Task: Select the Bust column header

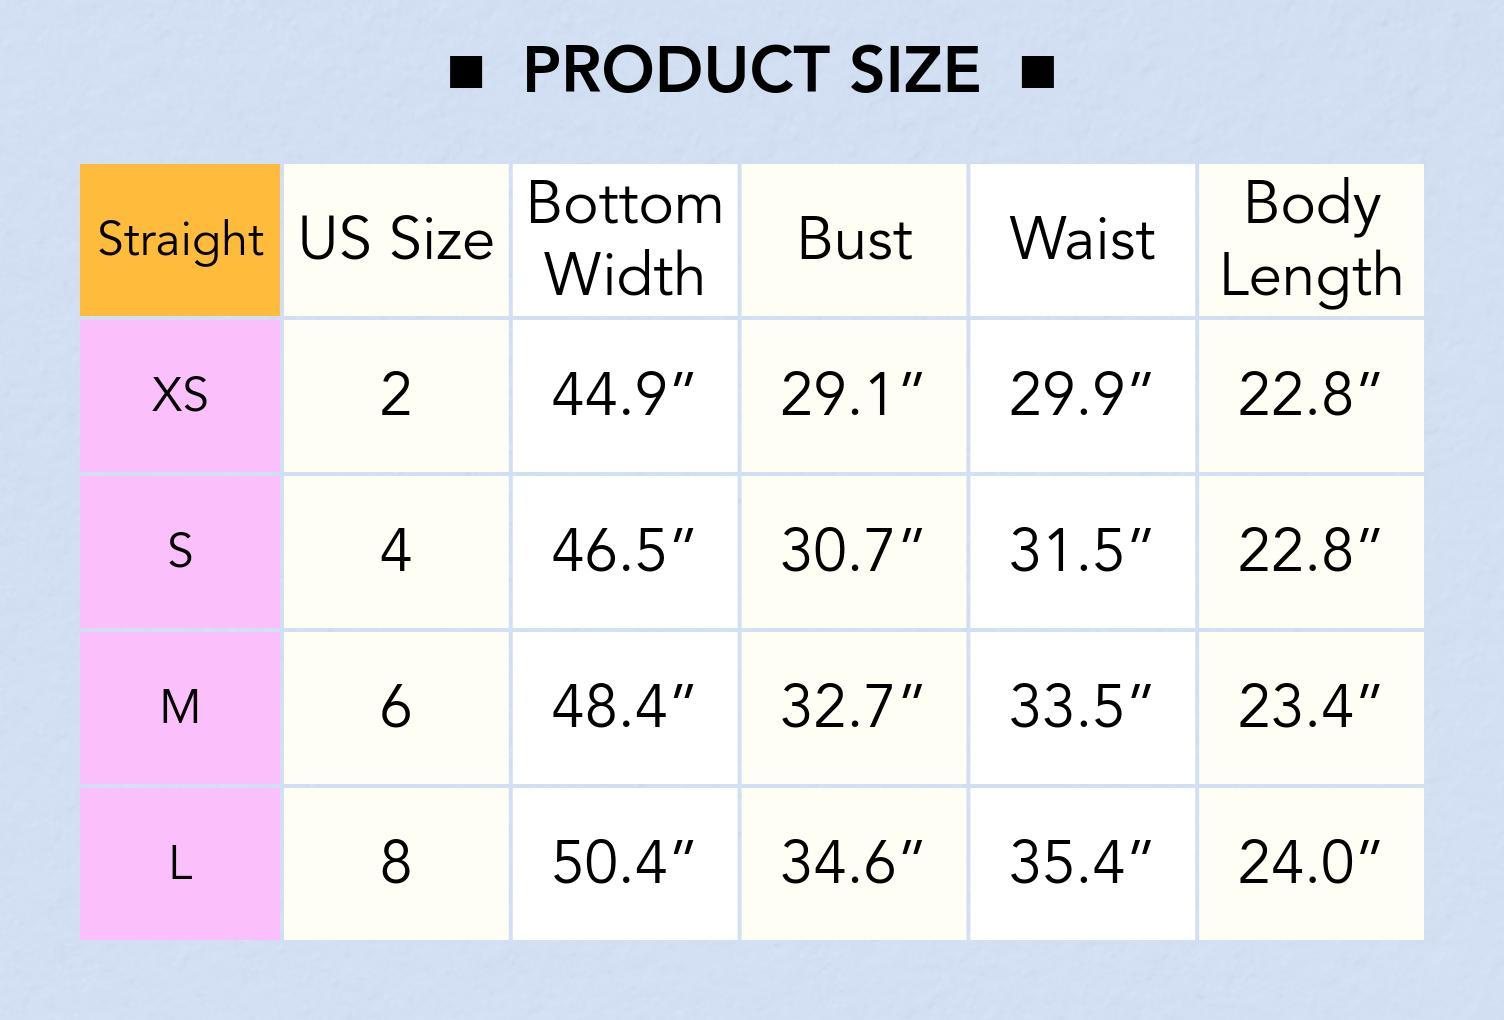Action: pos(854,240)
